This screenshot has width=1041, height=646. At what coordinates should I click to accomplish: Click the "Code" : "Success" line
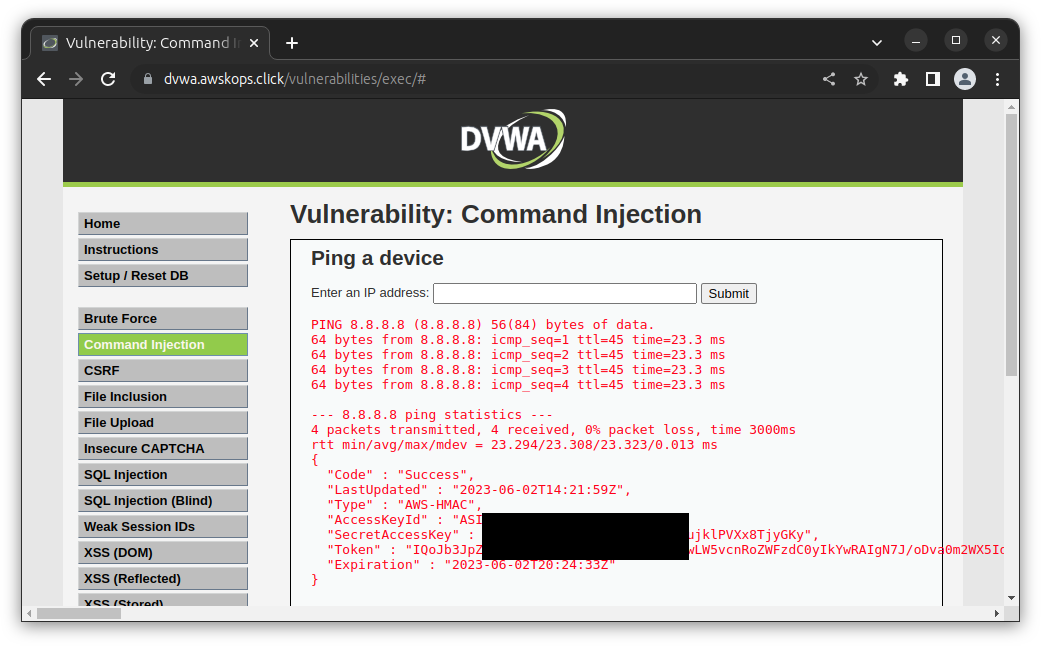(x=400, y=475)
